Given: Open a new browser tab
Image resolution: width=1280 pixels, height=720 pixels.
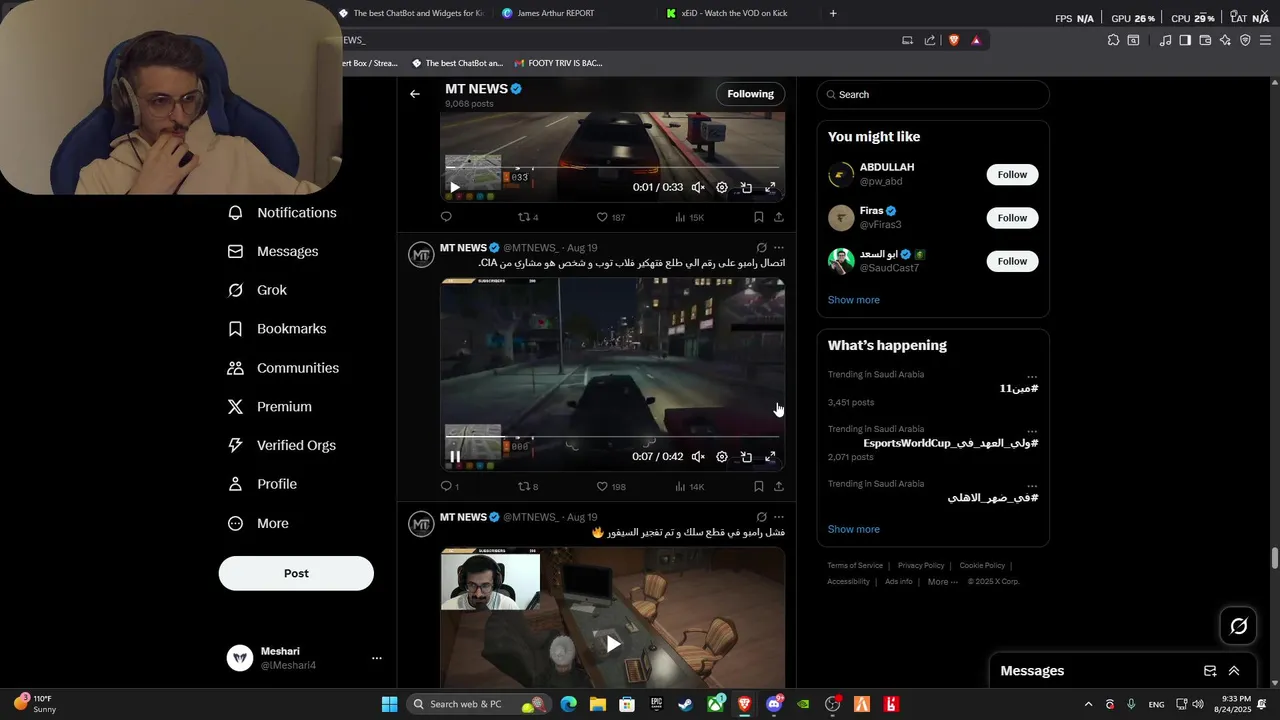Looking at the screenshot, I should (x=833, y=13).
